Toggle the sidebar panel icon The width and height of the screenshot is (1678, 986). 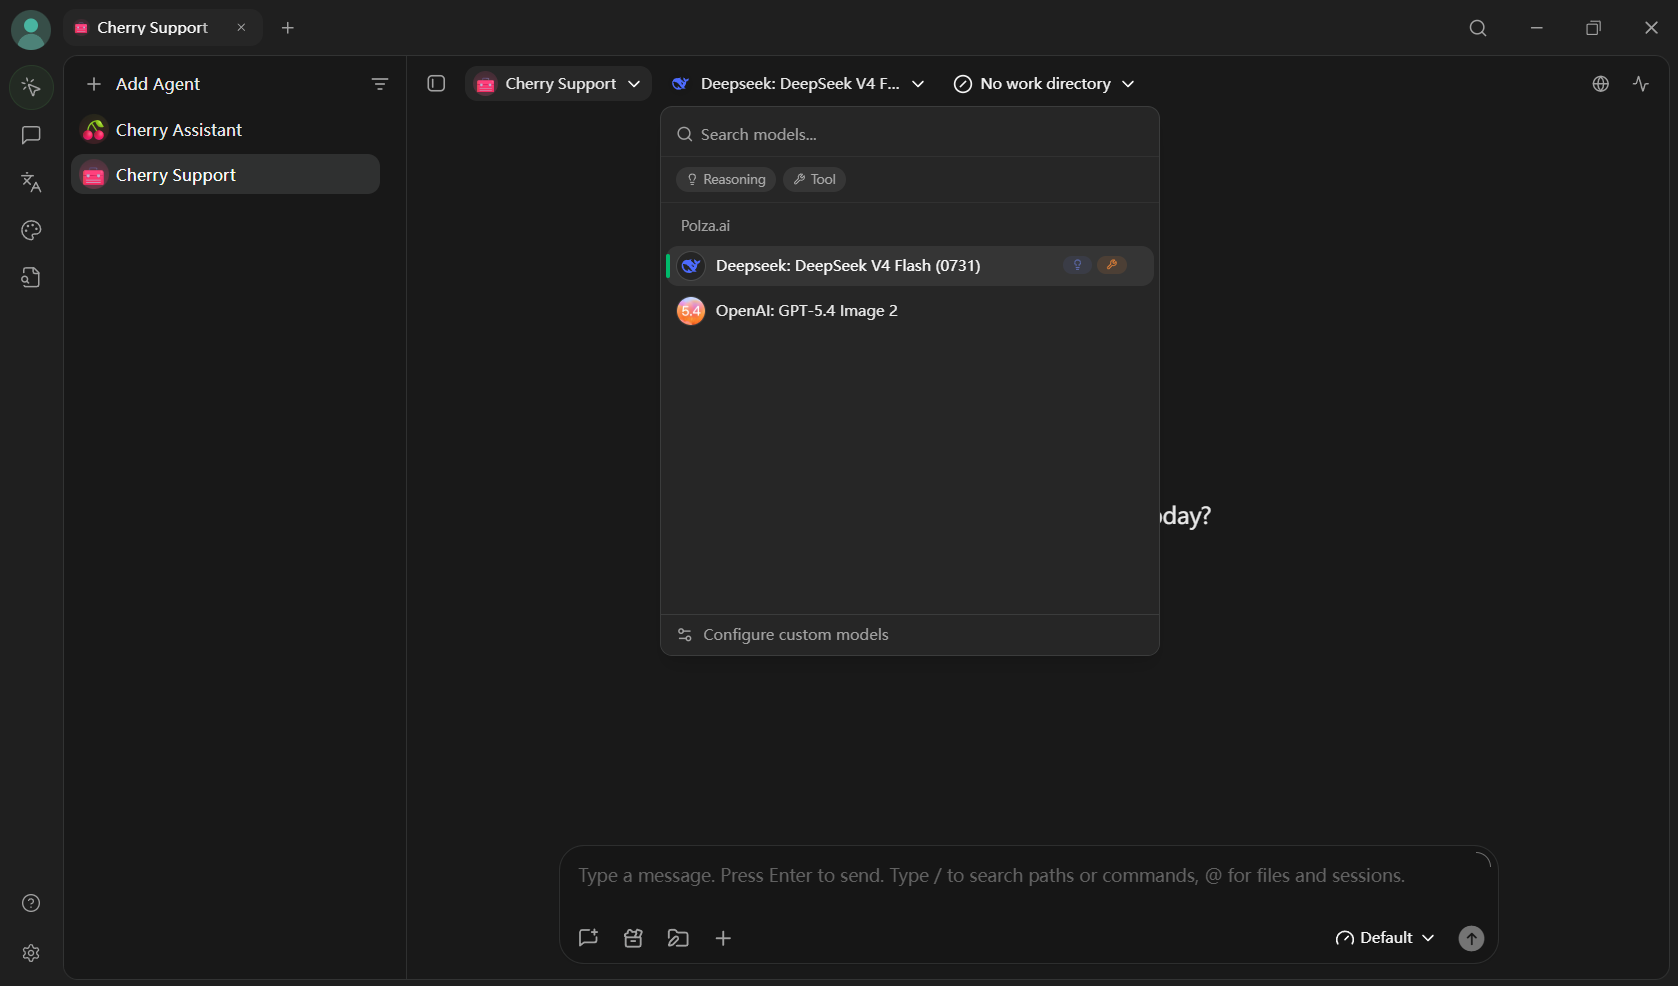(436, 84)
